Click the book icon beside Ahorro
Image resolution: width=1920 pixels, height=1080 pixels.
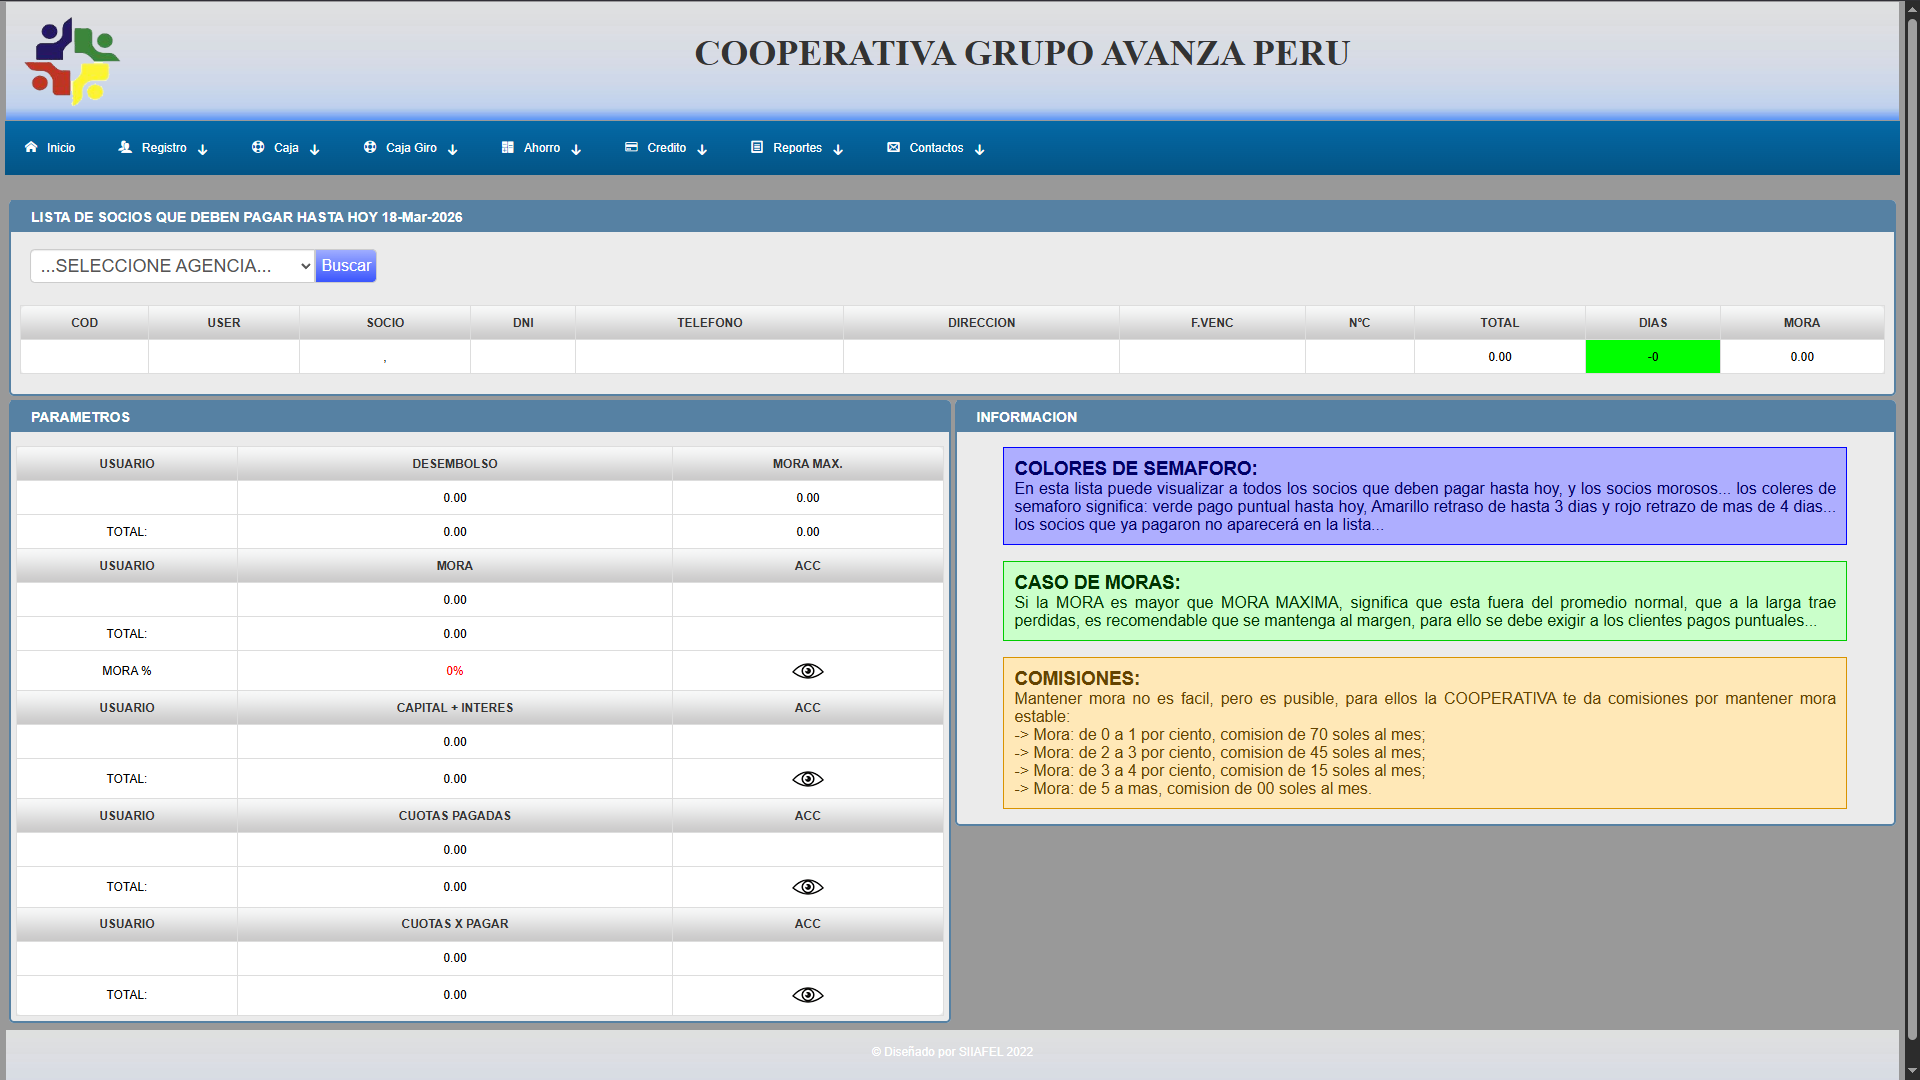click(508, 147)
